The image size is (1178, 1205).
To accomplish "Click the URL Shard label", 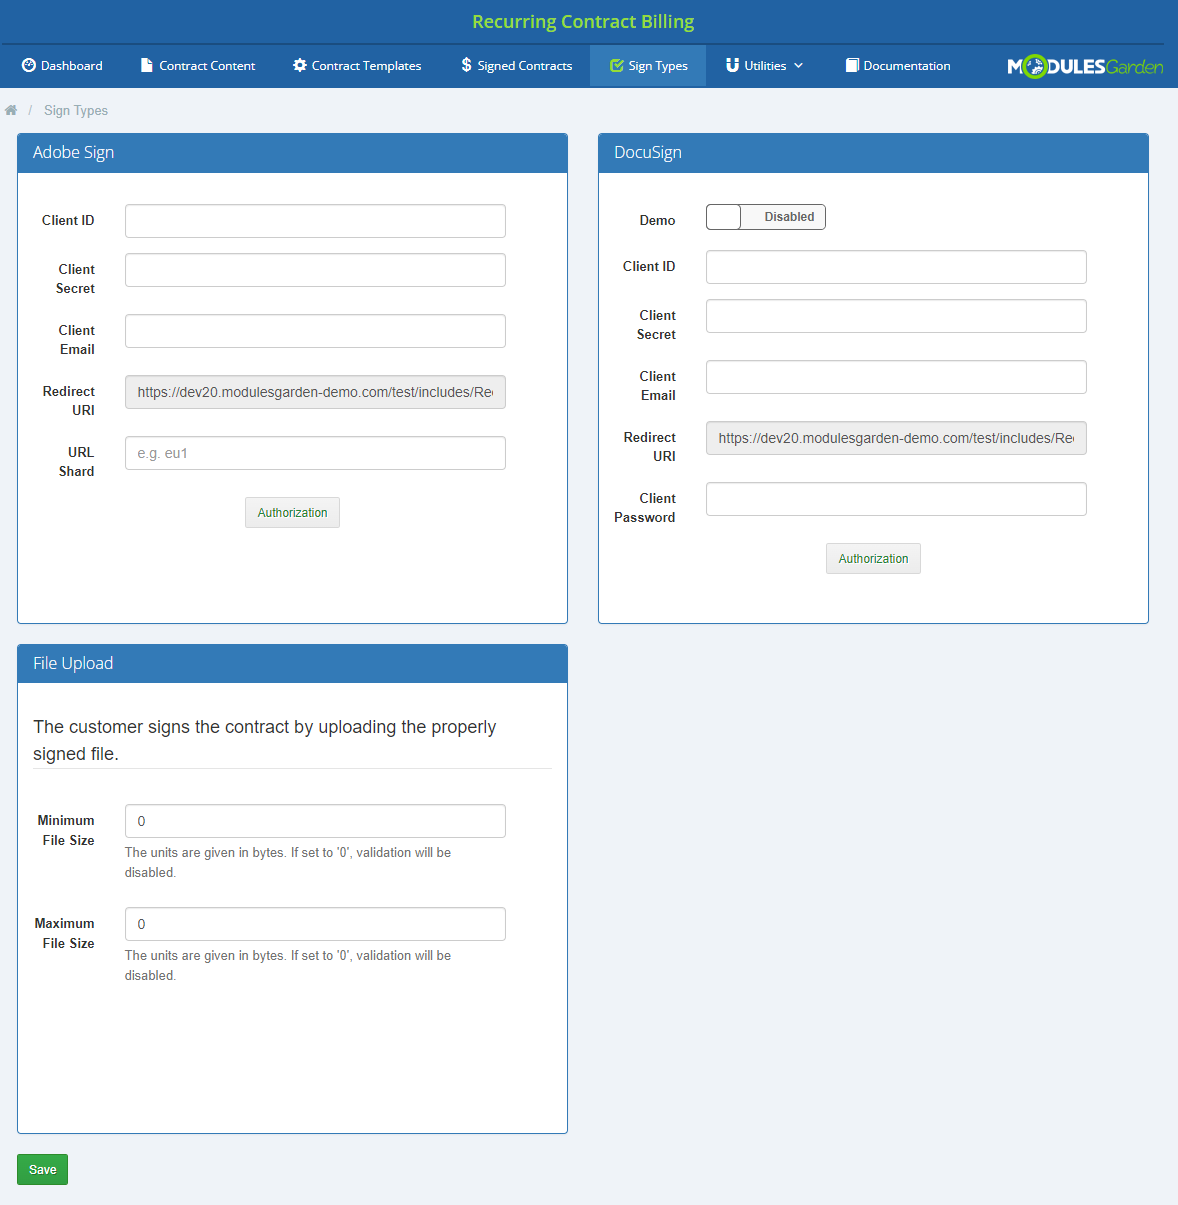I will pyautogui.click(x=77, y=462).
